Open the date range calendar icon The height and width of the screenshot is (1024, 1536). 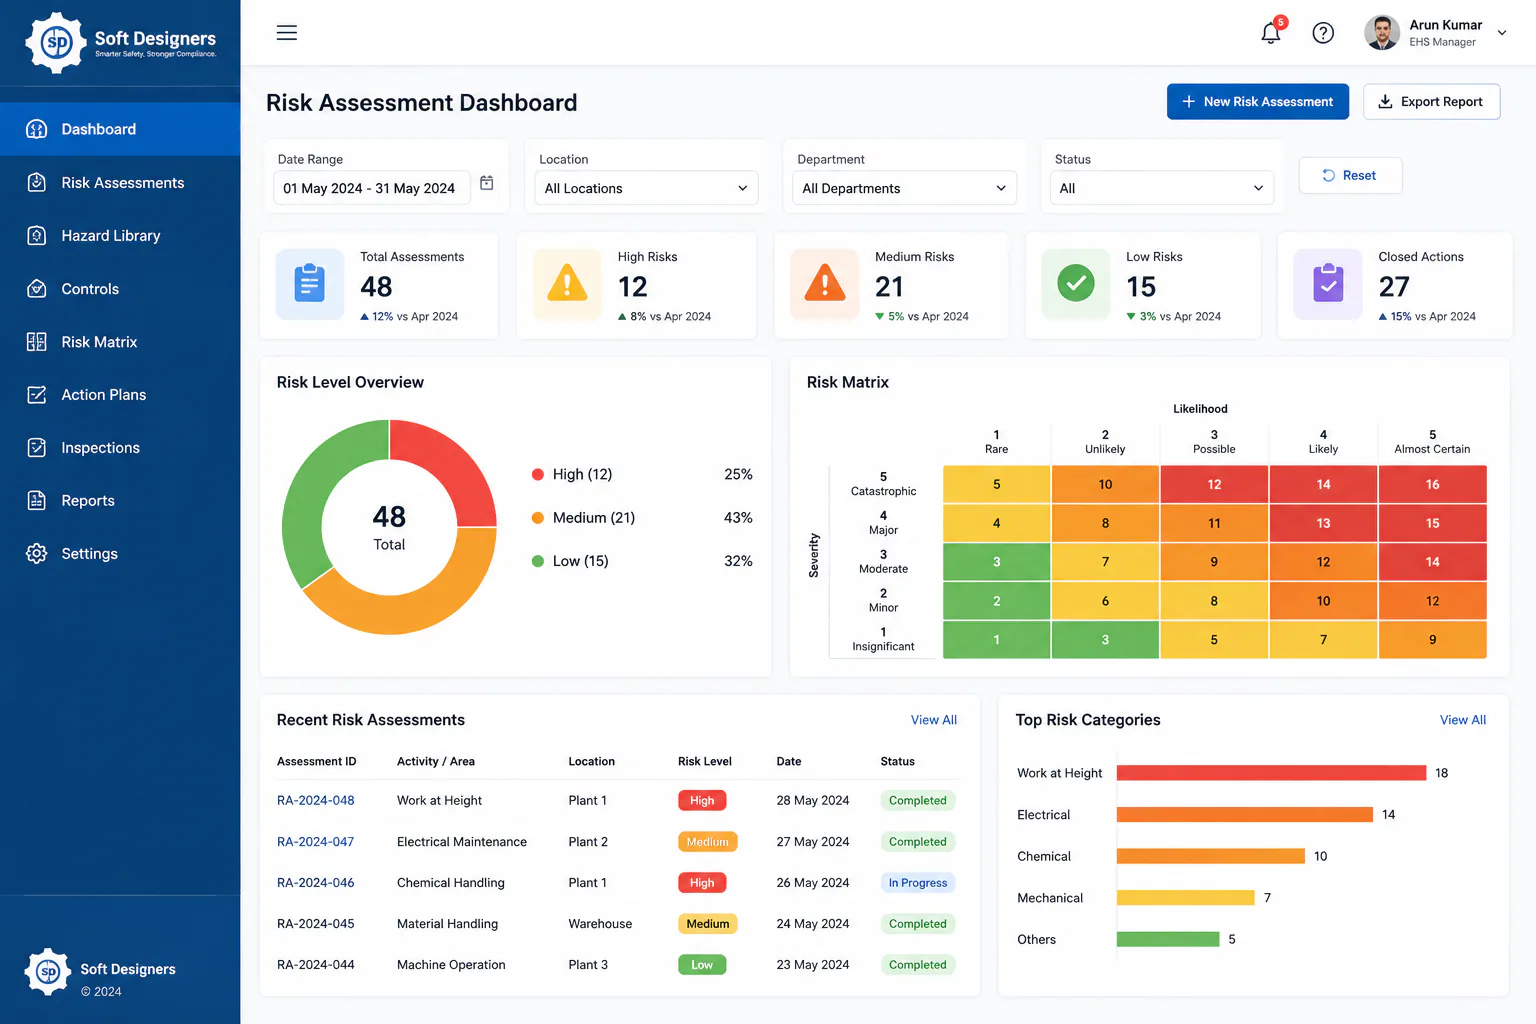[487, 183]
